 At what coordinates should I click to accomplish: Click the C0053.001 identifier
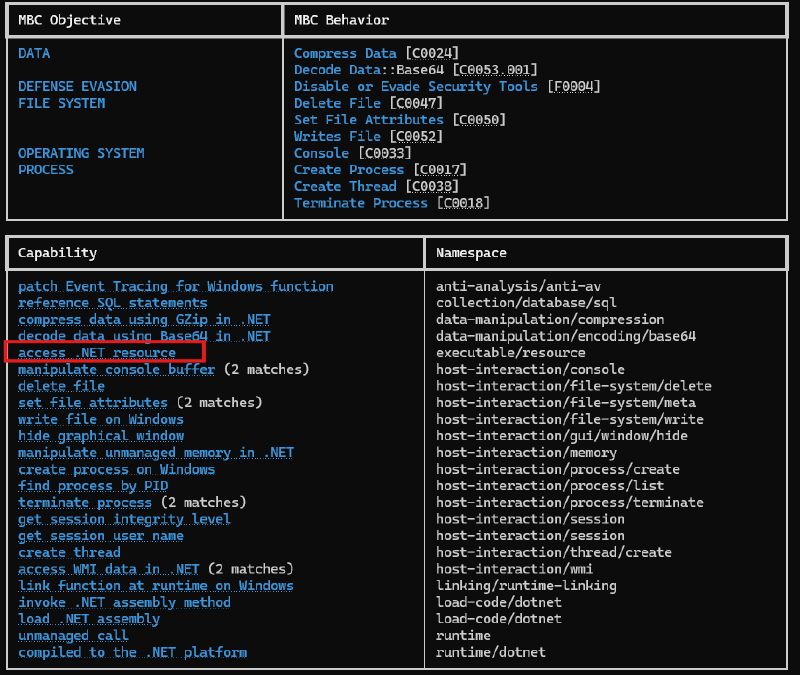(495, 70)
